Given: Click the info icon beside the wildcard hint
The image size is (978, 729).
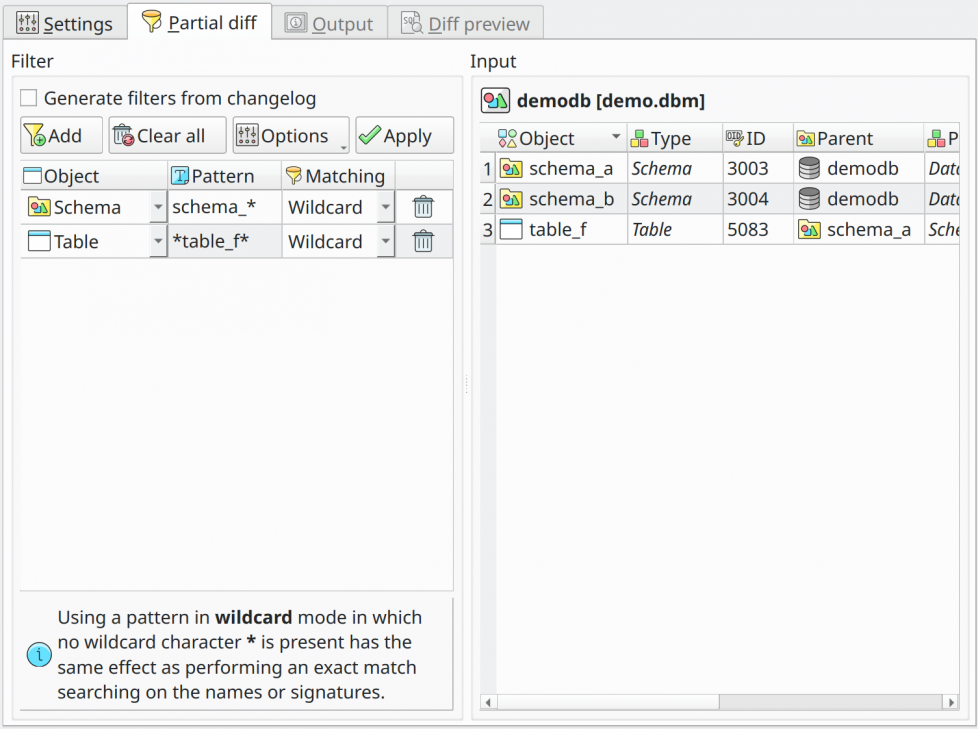Looking at the screenshot, I should point(39,655).
